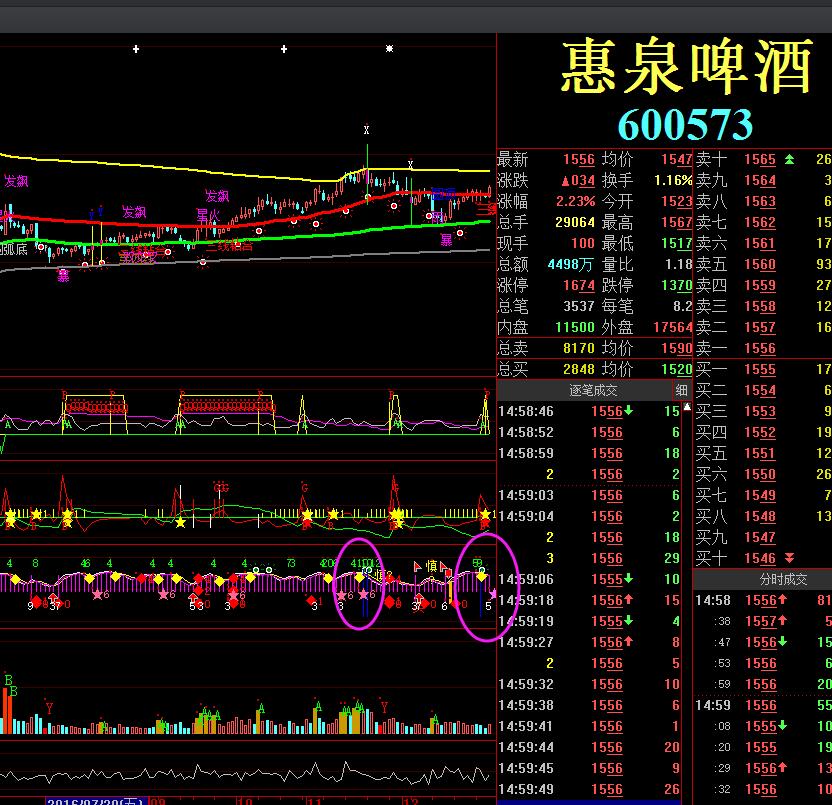832x805 pixels.
Task: Click the 量比 value 1.18
Action: 679,264
